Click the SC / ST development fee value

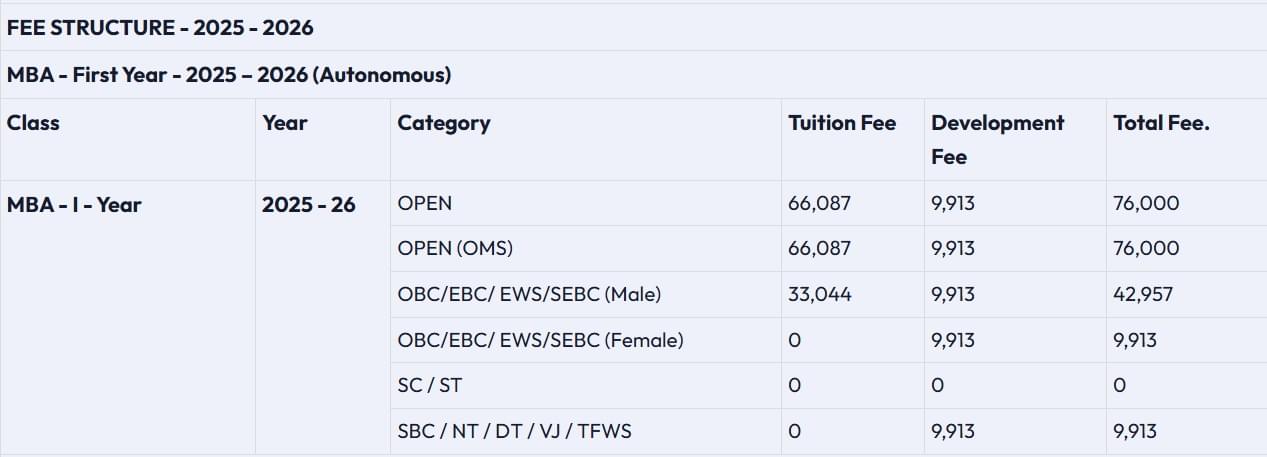(937, 386)
